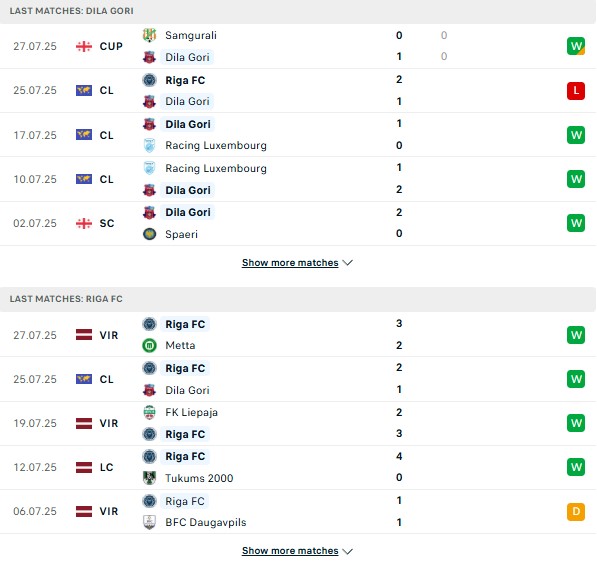Open the Riga FC vs Metta match row
Screen dimensions: 597x568
[298, 335]
